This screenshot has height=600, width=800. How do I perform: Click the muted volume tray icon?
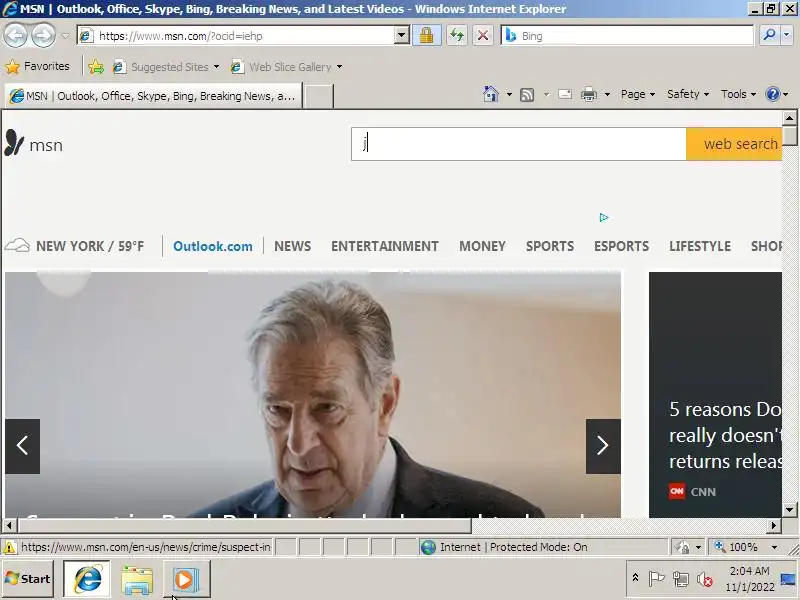705,579
